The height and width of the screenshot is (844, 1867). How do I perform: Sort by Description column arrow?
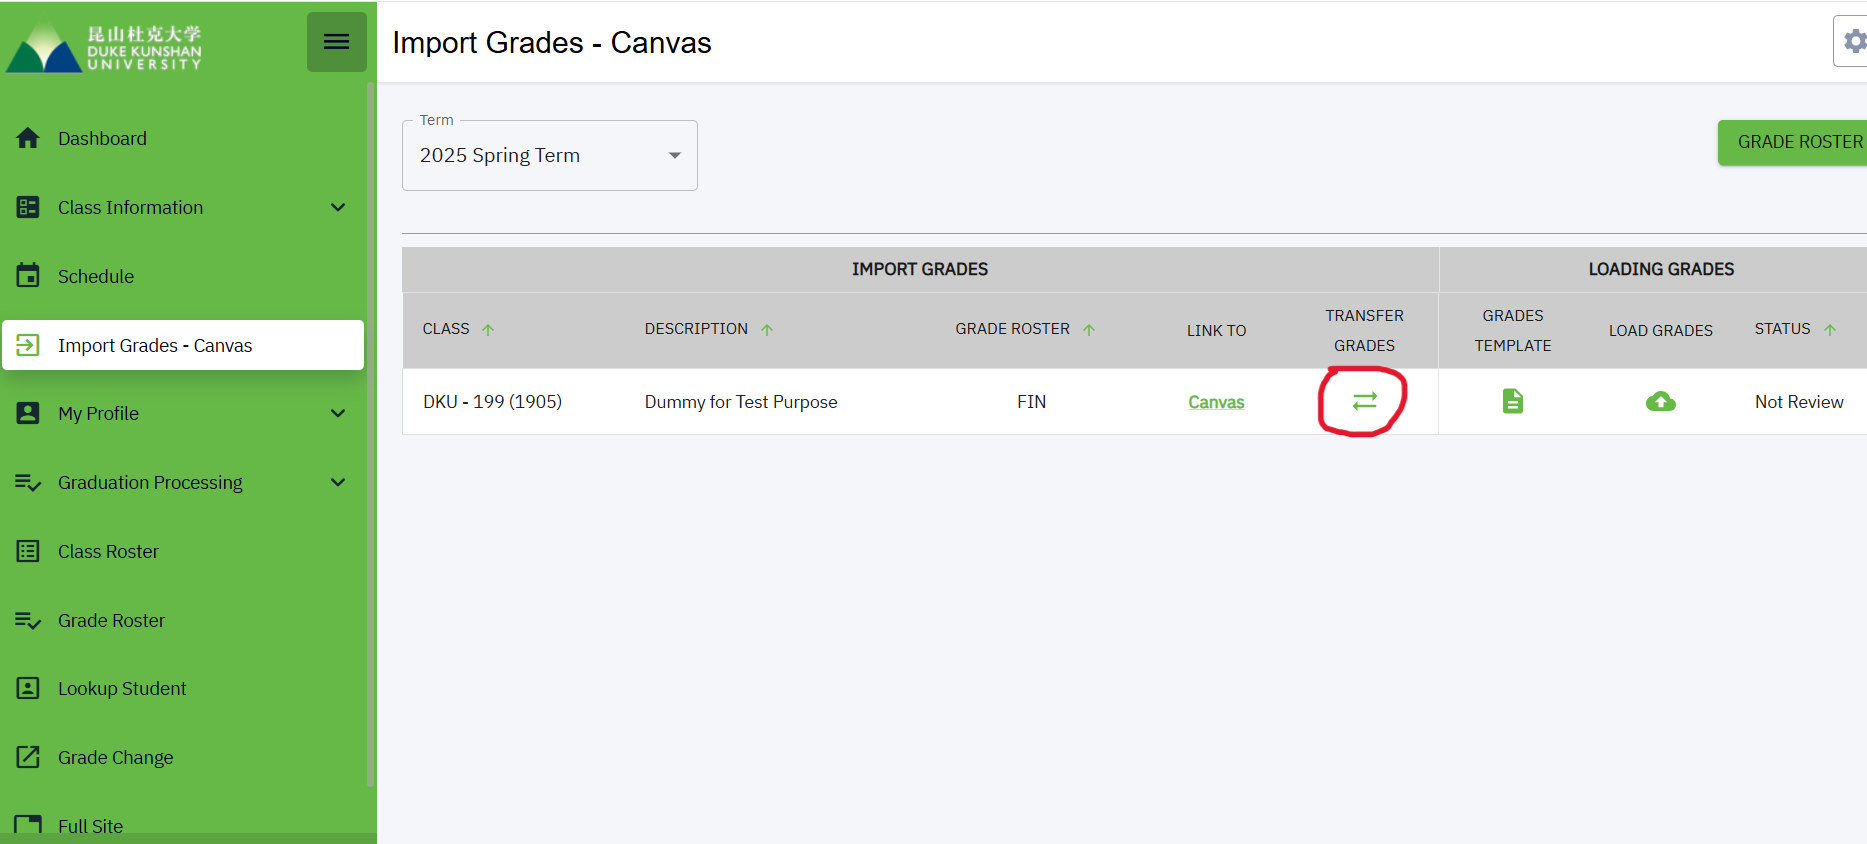tap(767, 329)
